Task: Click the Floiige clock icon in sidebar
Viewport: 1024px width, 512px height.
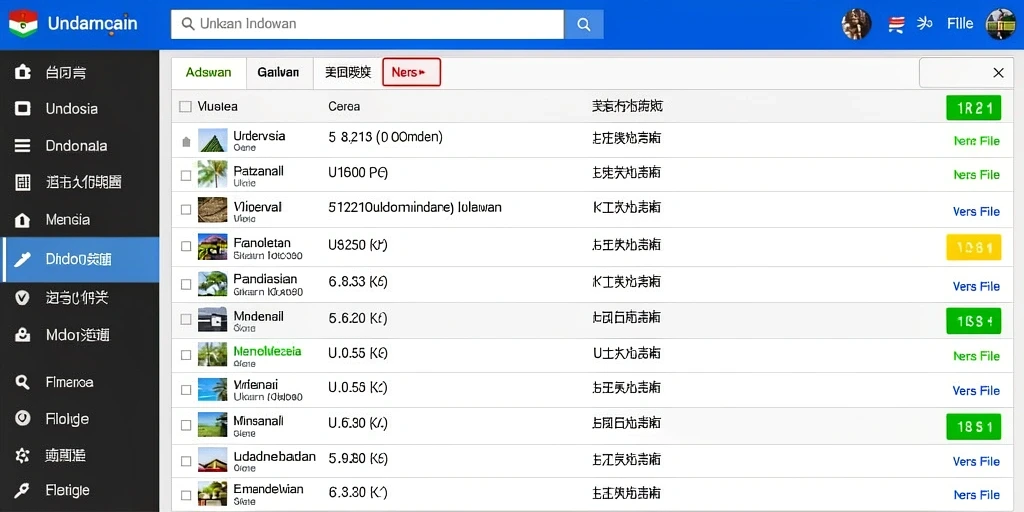Action: tap(23, 419)
